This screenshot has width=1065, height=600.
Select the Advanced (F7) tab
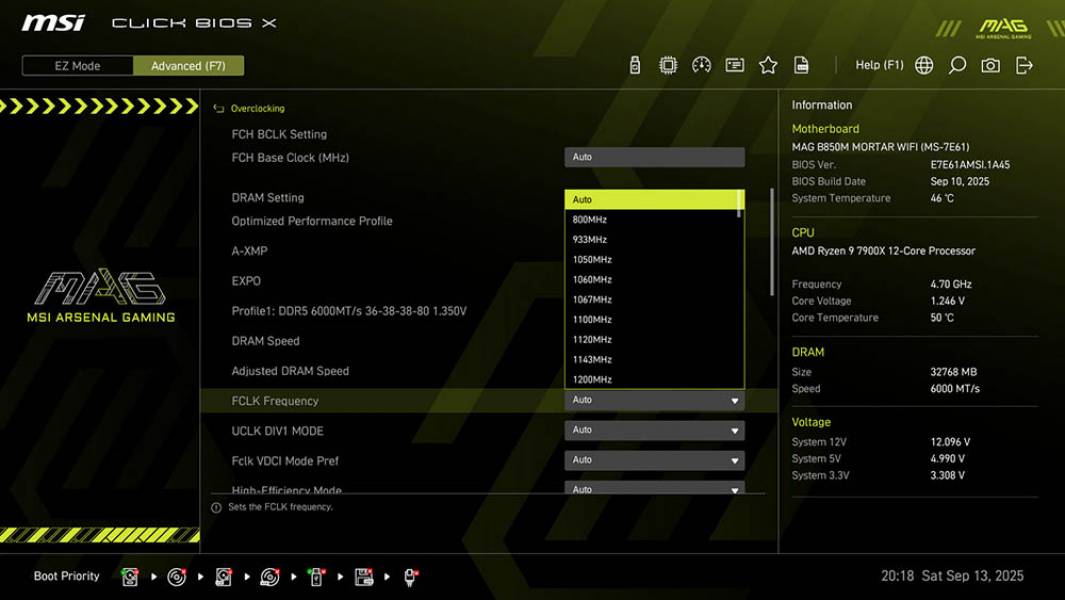coord(189,66)
